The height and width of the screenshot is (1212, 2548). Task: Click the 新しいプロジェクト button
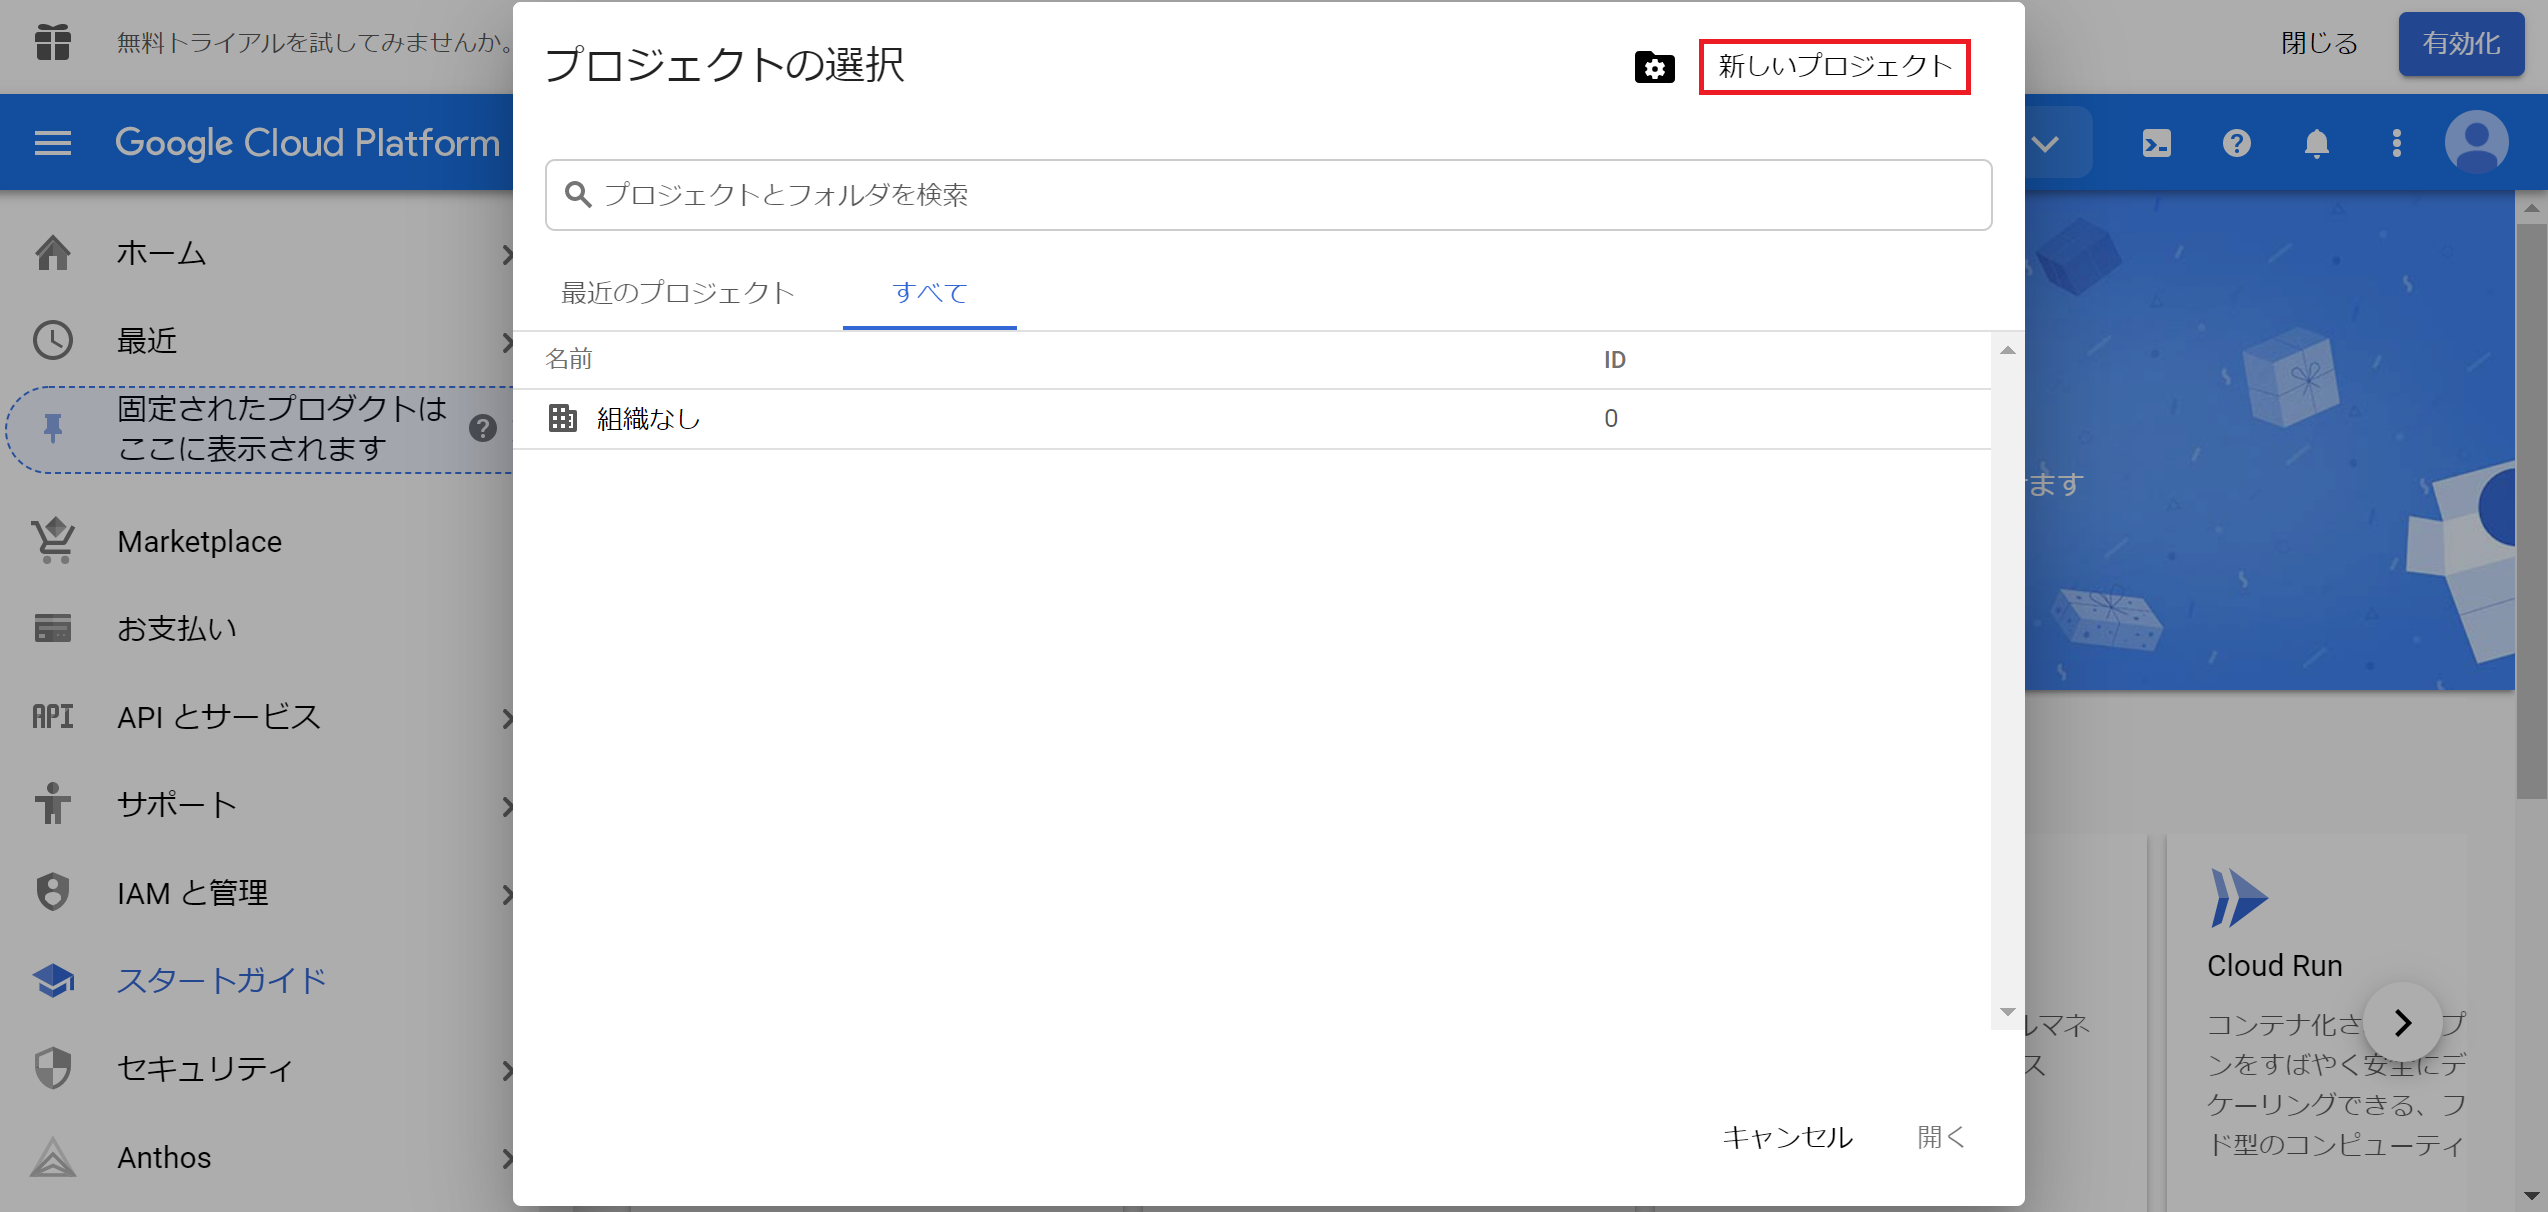tap(1834, 66)
